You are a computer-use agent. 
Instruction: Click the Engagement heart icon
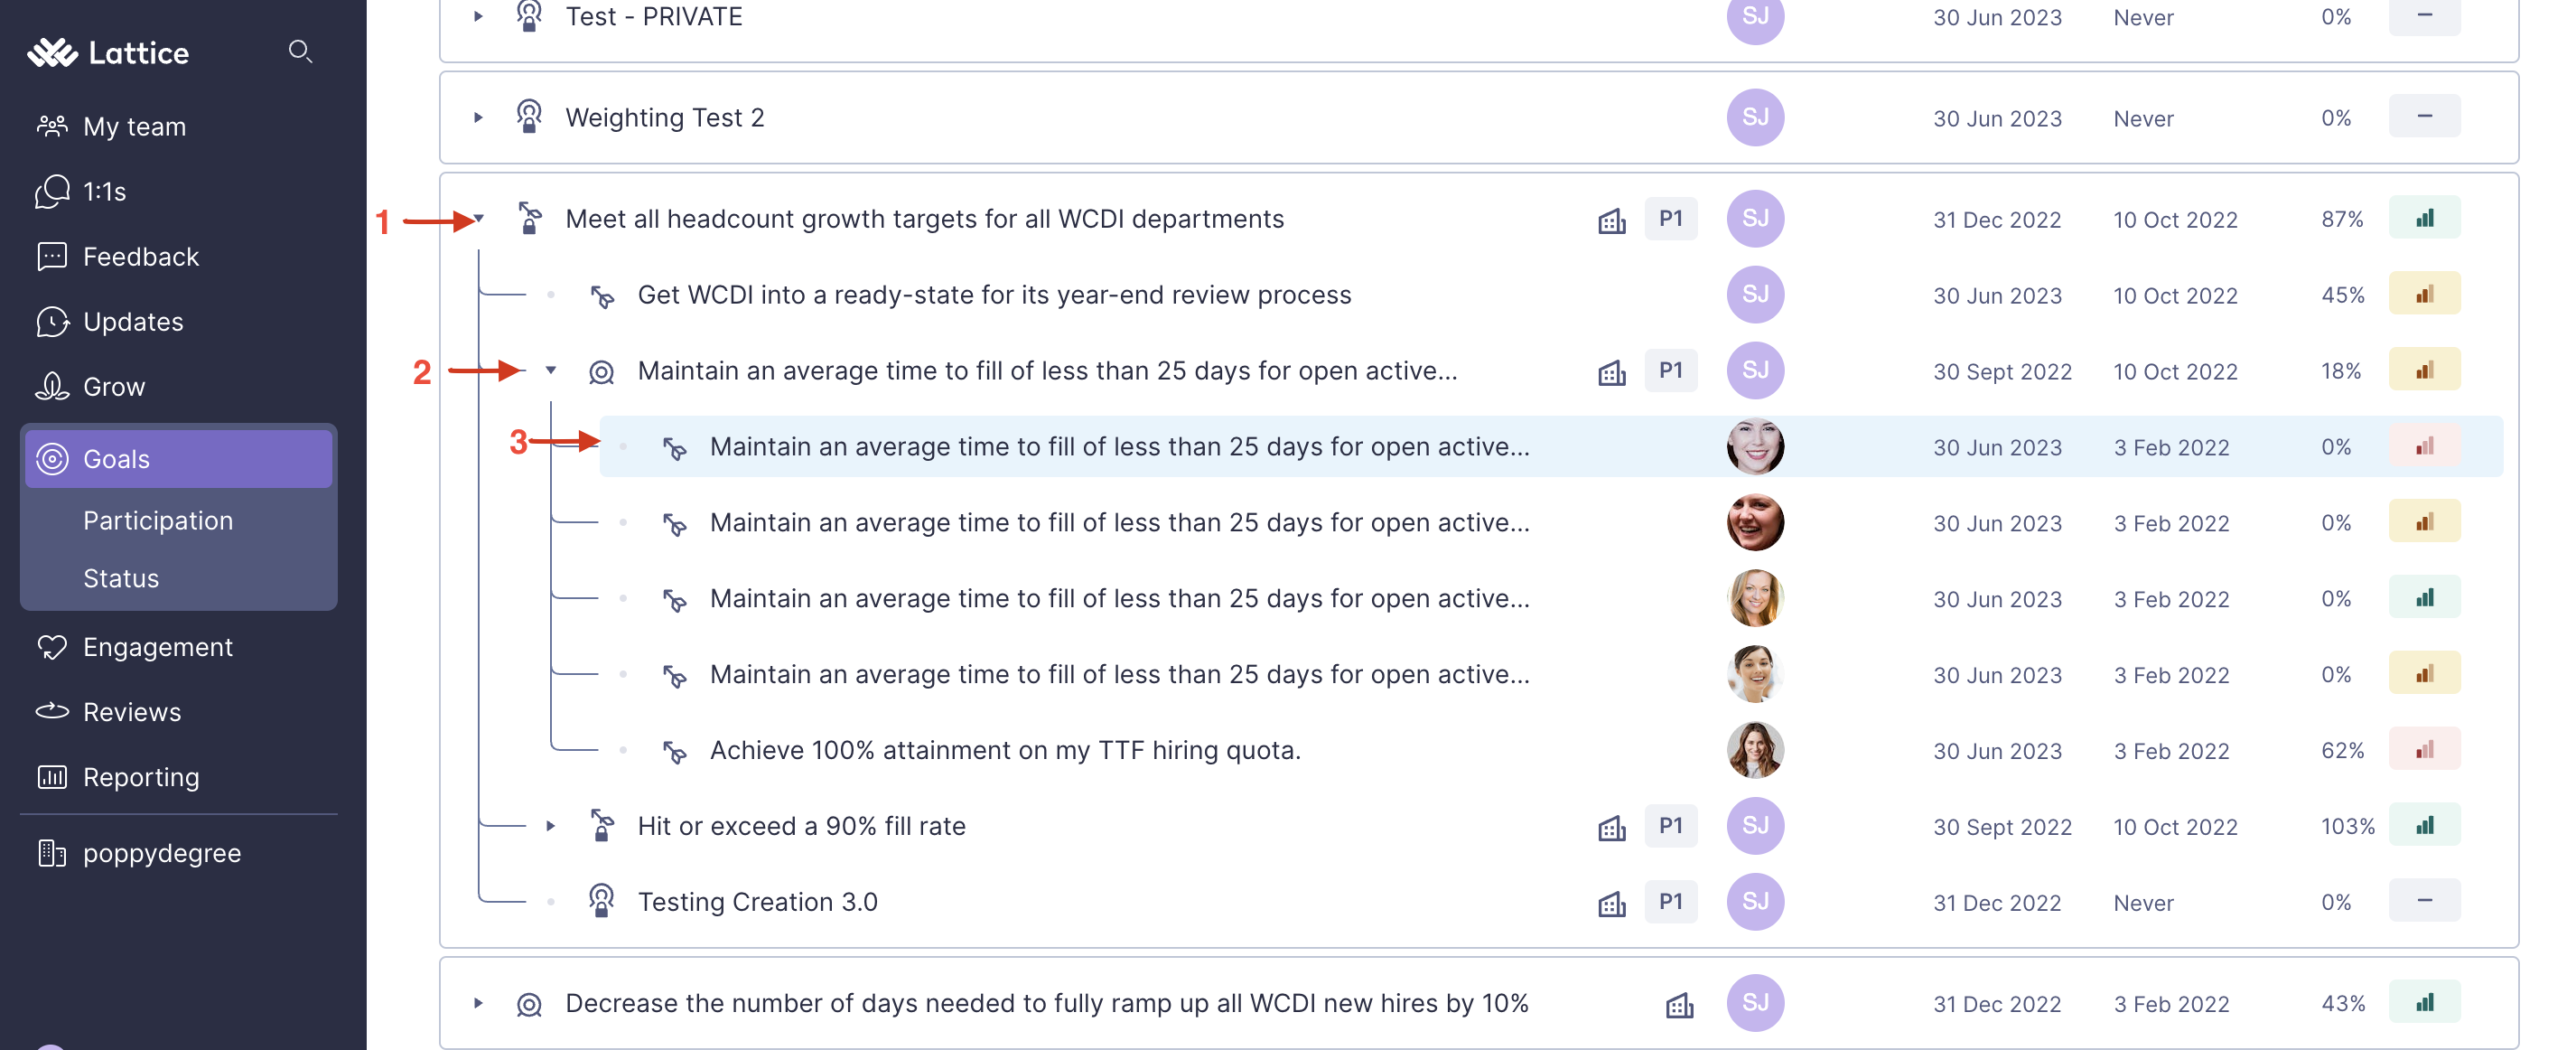[52, 646]
